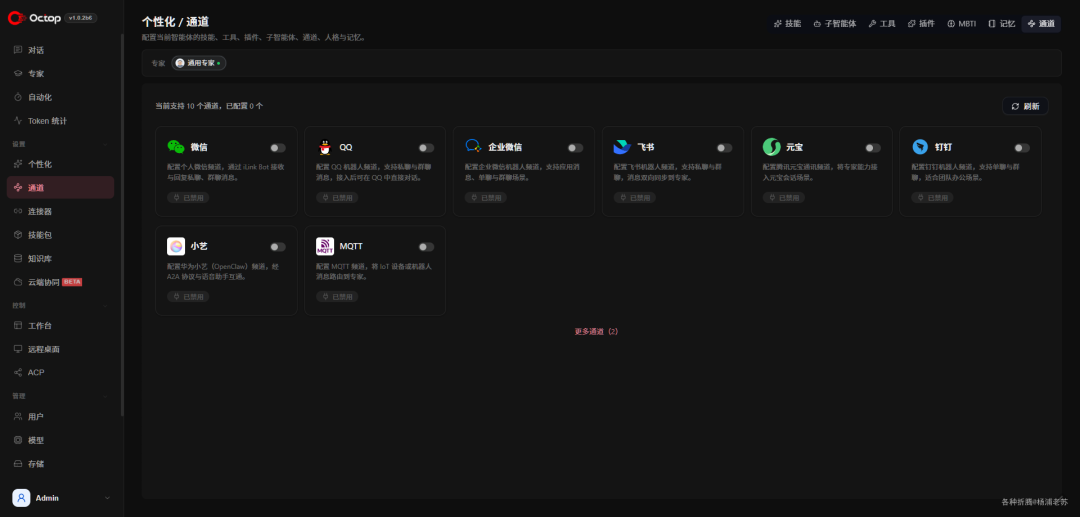Click the Admin avatar icon

coord(21,498)
